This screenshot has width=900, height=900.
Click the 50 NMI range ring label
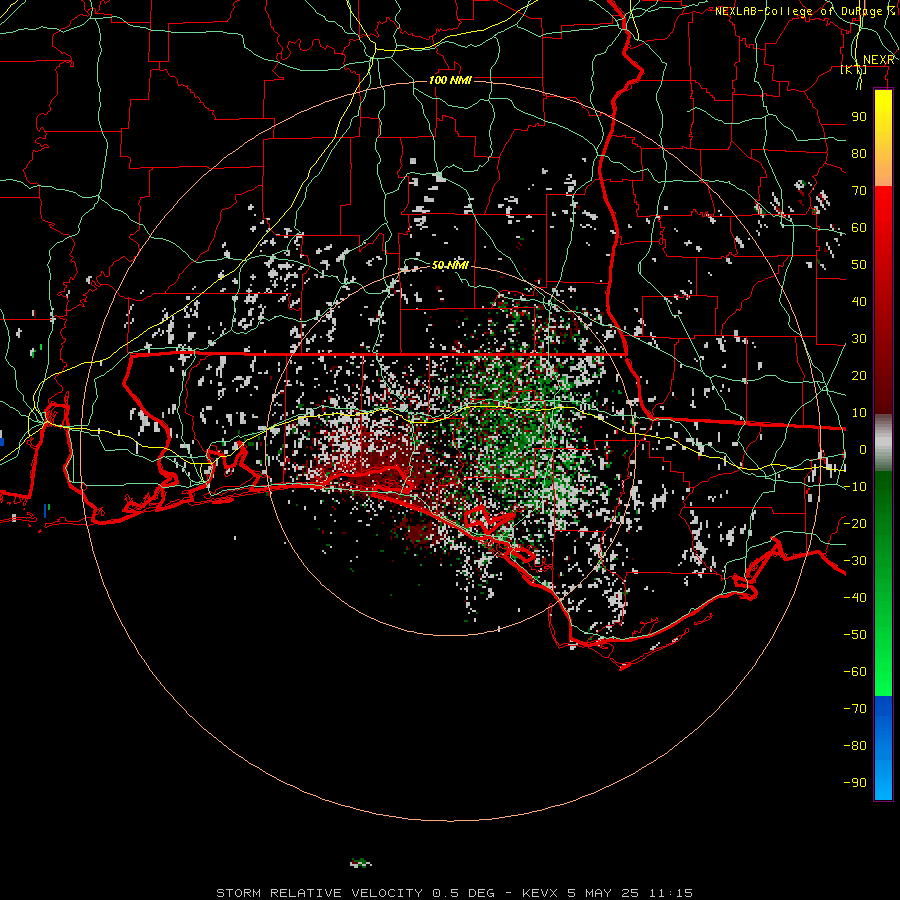(x=450, y=265)
